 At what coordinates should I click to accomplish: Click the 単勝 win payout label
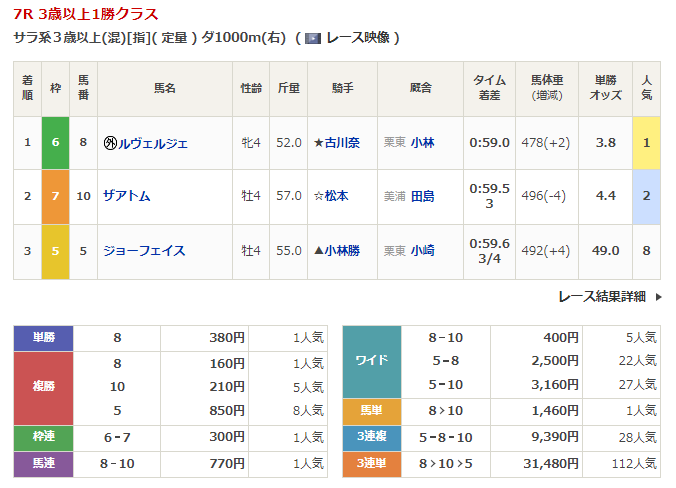(x=43, y=338)
